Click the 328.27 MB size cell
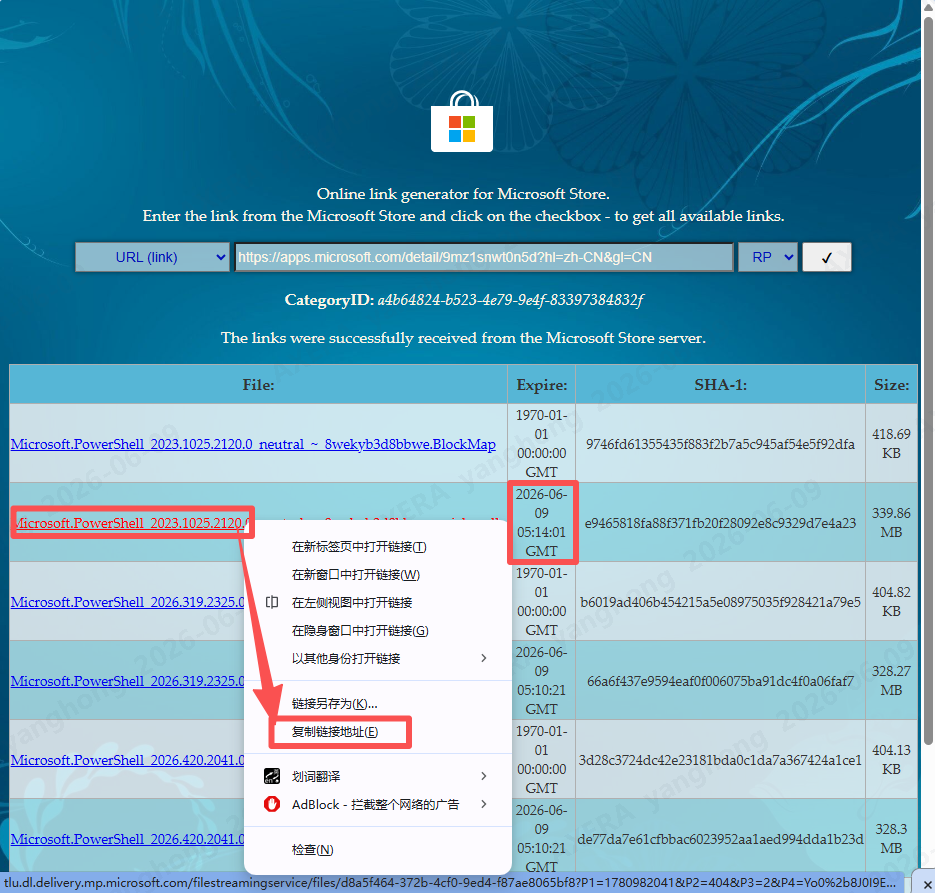Image resolution: width=935 pixels, height=893 pixels. 891,680
